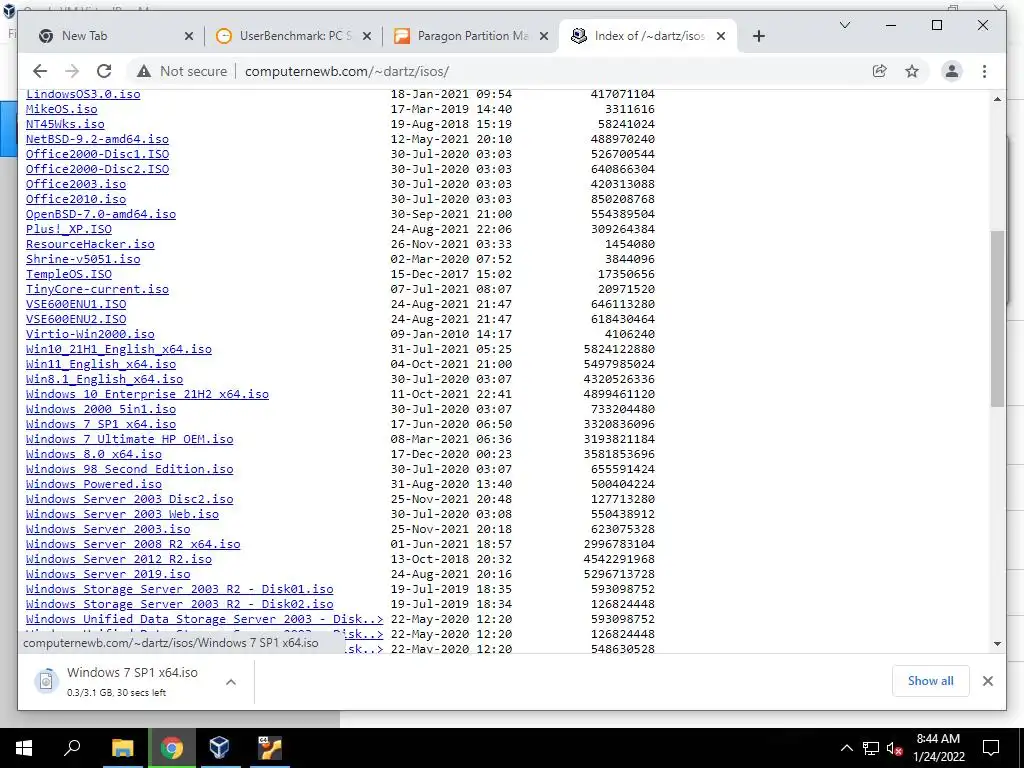Click the scroll-down arrow of page scrollbar
This screenshot has height=768, width=1024.
[997, 644]
